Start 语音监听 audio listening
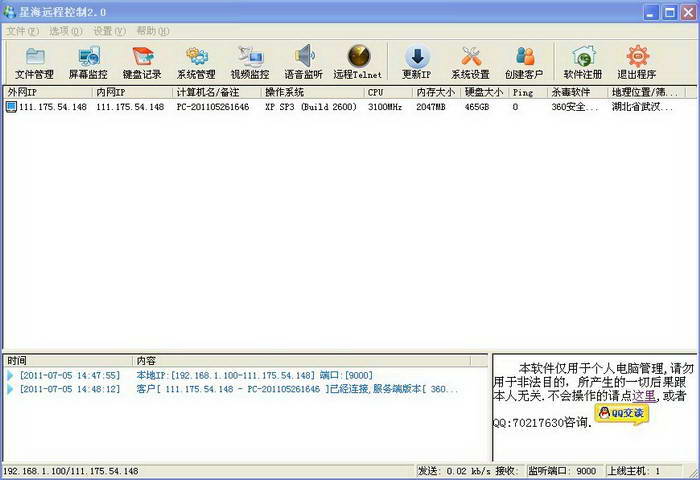Screen dimensions: 700x480 click(303, 62)
